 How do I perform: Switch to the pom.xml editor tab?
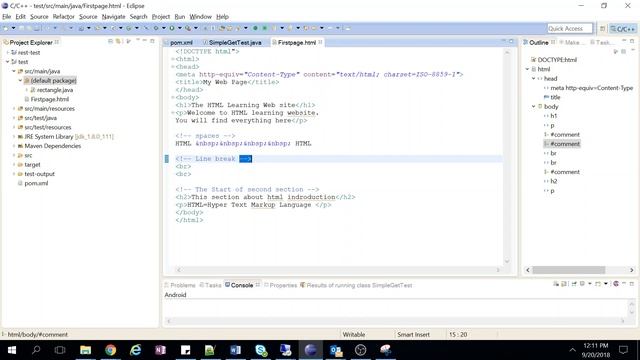click(x=181, y=42)
